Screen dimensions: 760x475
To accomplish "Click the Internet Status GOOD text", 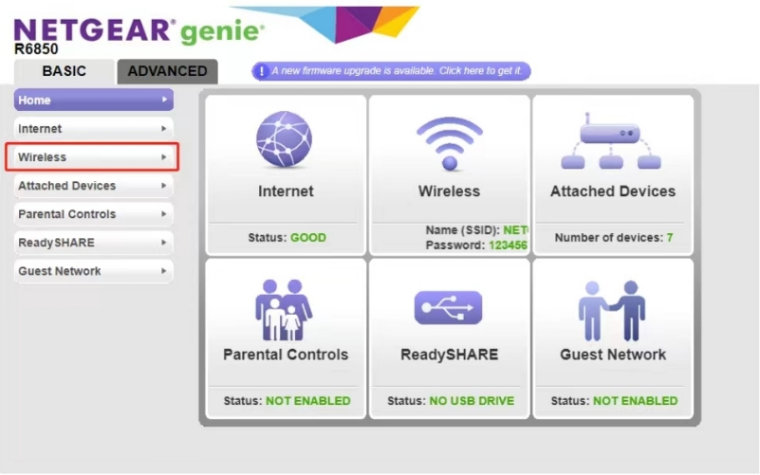I will (308, 237).
